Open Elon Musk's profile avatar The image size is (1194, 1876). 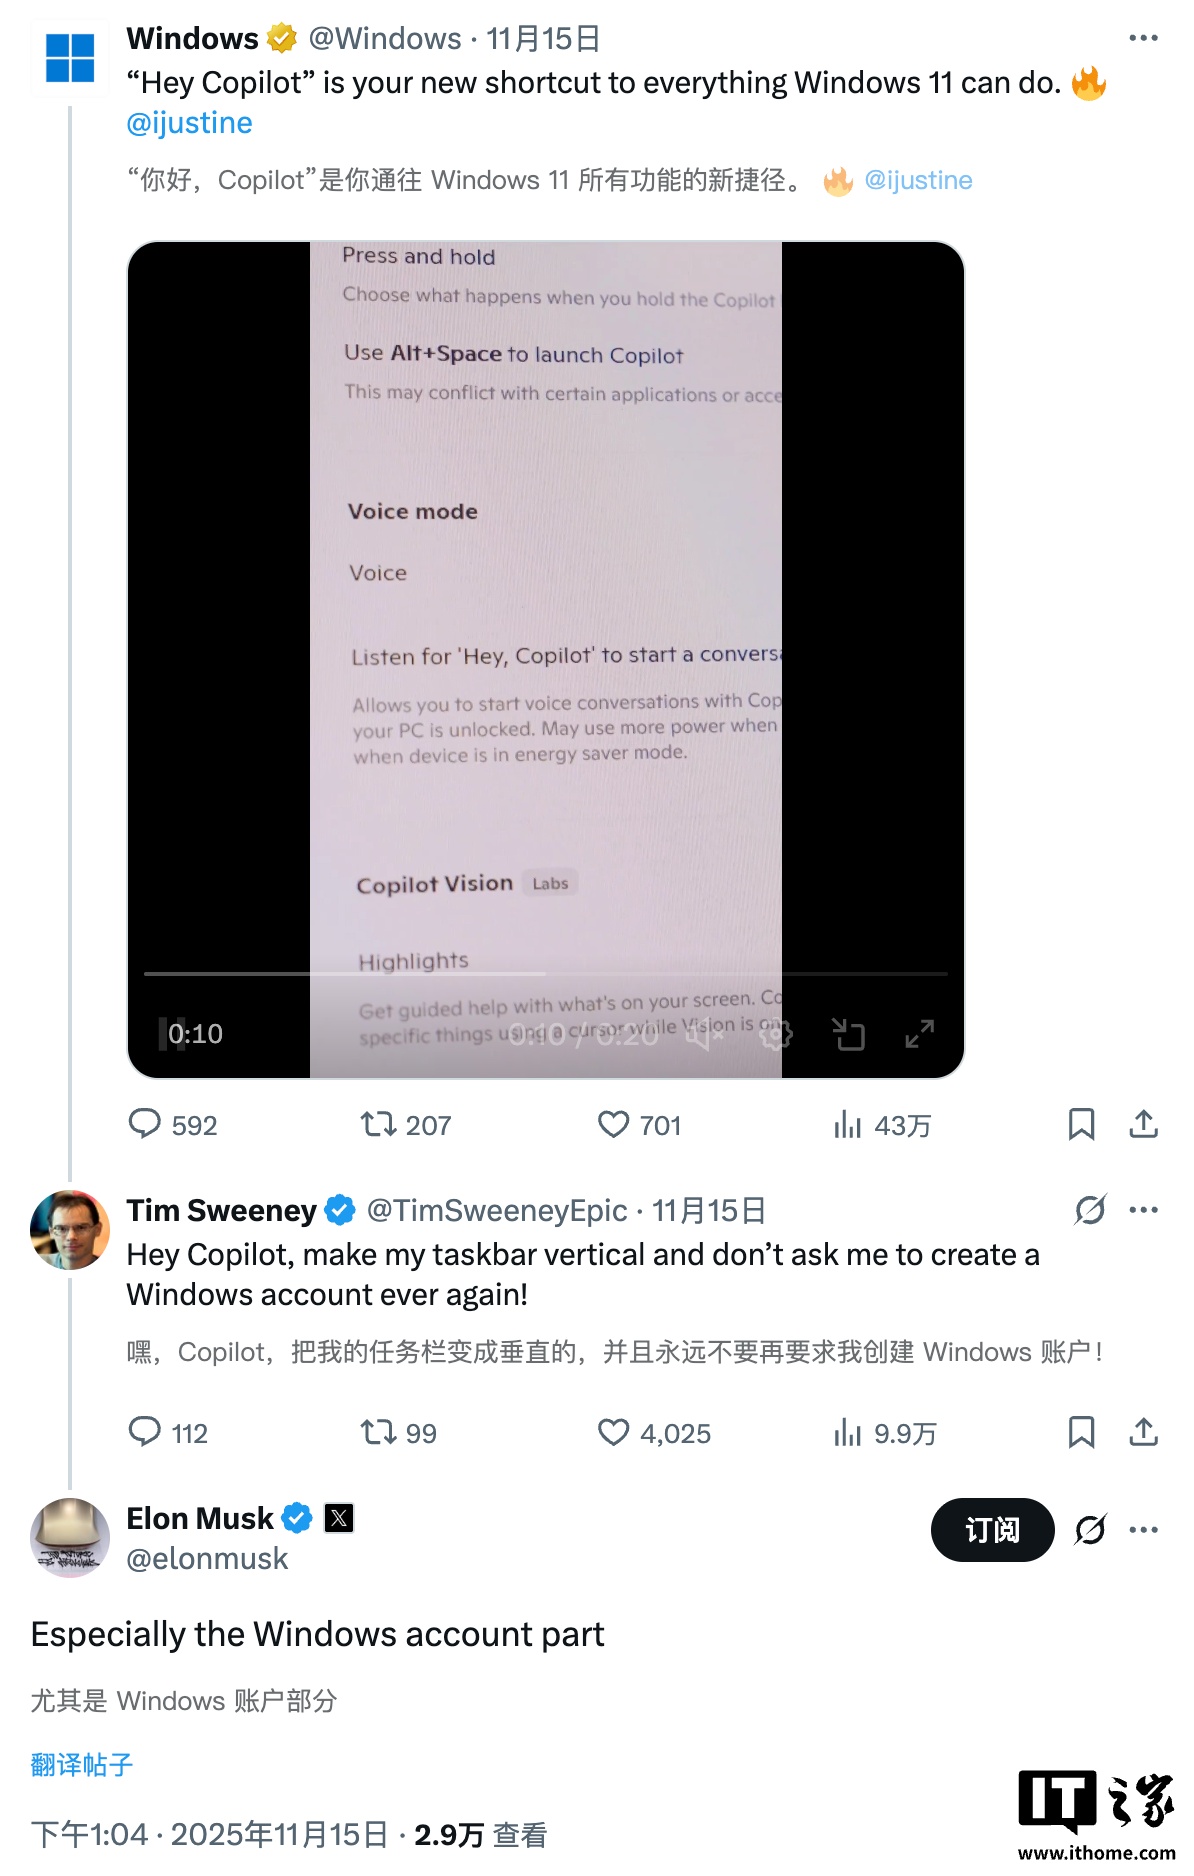click(x=70, y=1537)
